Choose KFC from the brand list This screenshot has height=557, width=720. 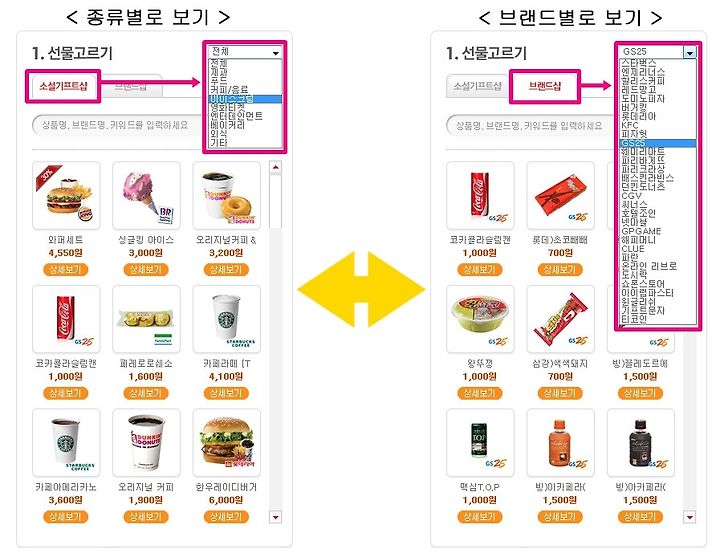point(630,125)
